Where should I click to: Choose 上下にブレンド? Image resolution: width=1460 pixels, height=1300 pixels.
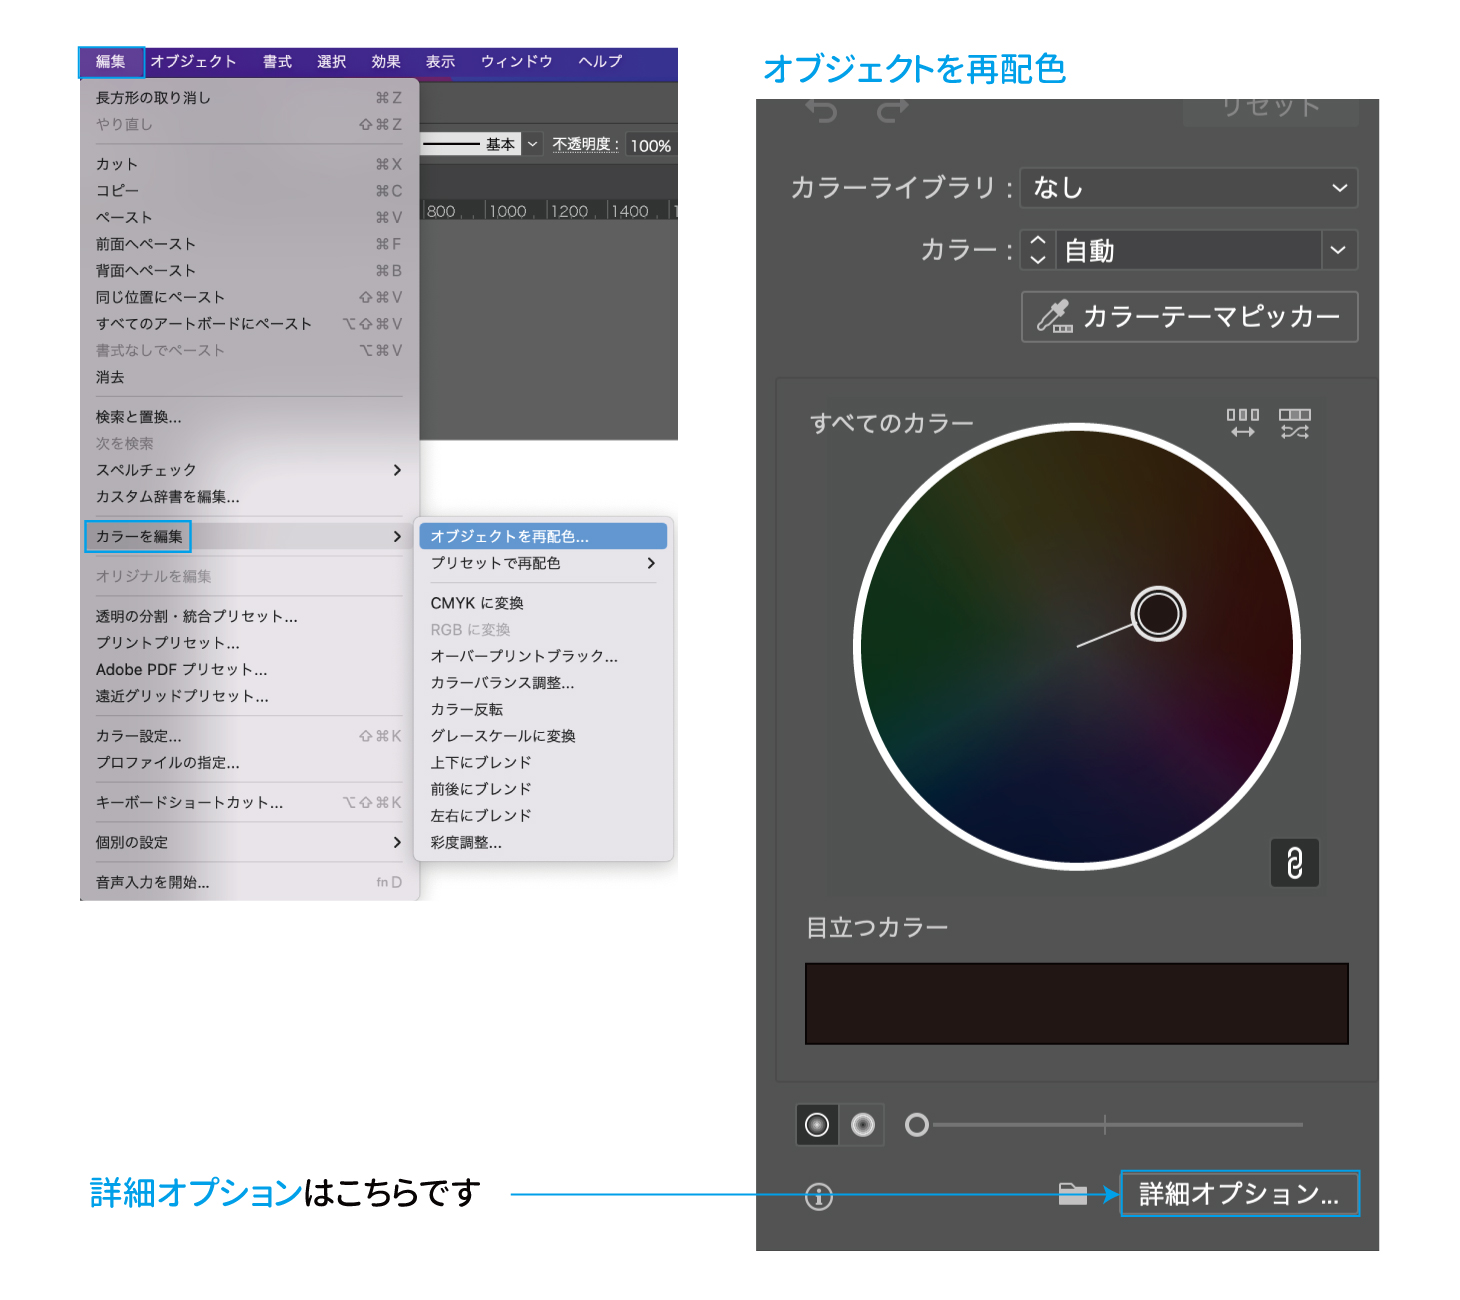click(x=543, y=762)
